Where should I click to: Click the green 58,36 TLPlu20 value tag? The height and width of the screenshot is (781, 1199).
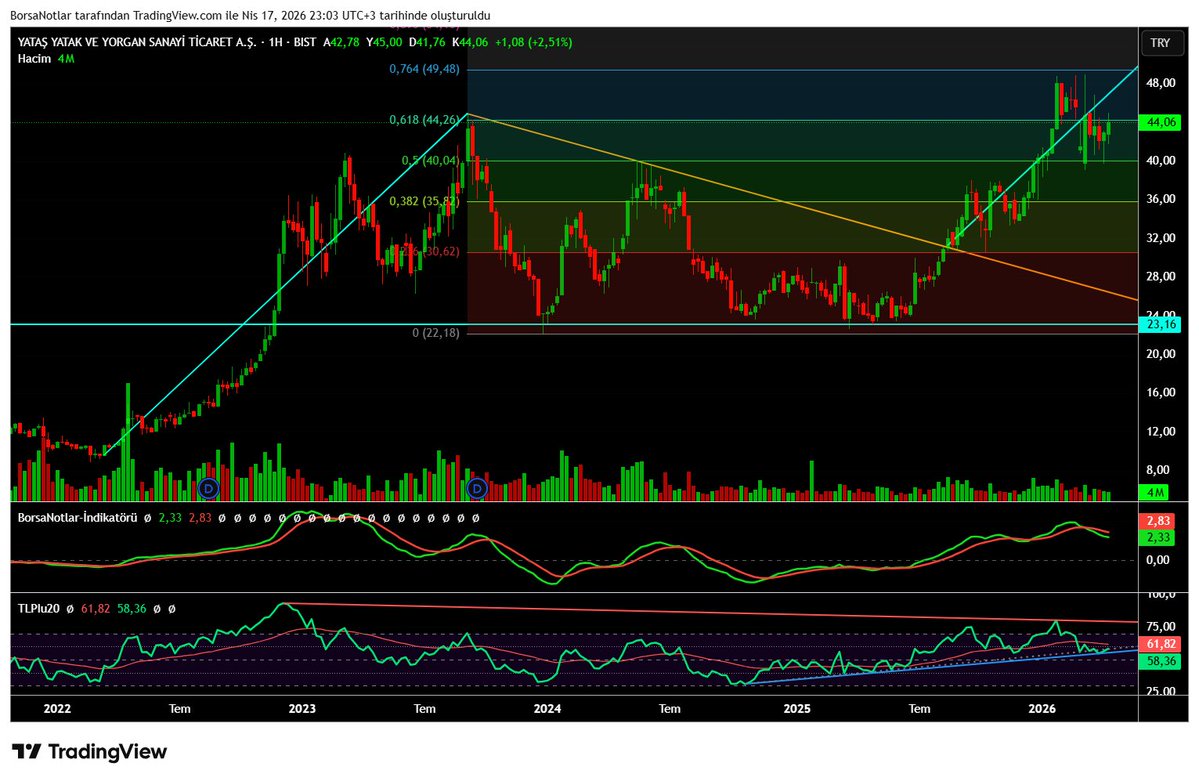pyautogui.click(x=1161, y=661)
